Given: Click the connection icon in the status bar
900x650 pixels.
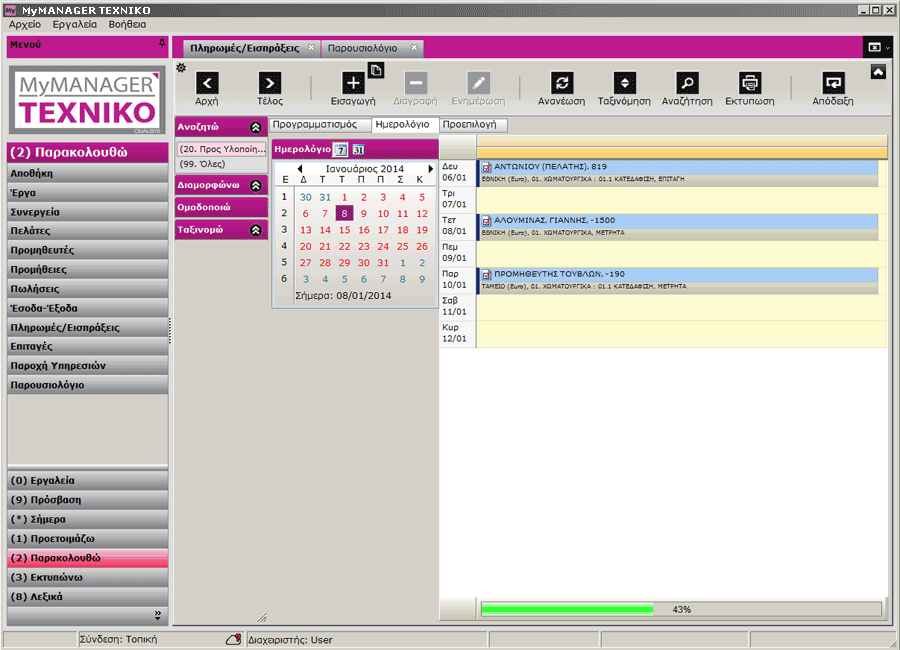Looking at the screenshot, I should [234, 639].
